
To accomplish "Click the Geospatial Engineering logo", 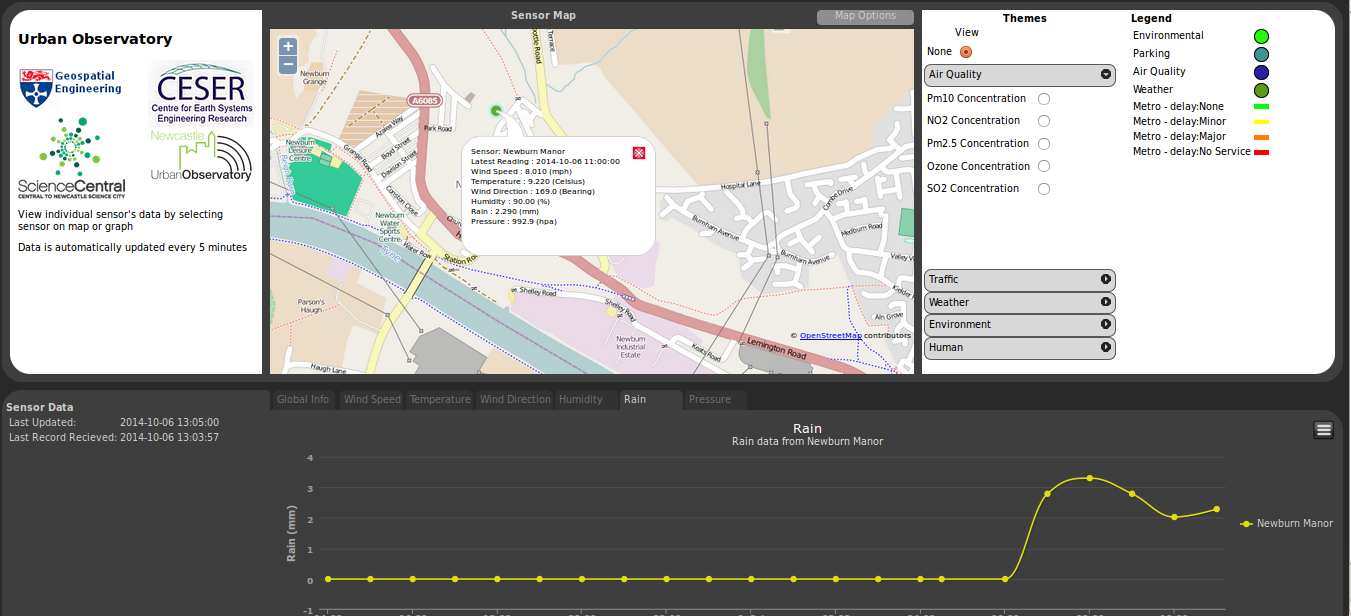I will click(x=71, y=89).
